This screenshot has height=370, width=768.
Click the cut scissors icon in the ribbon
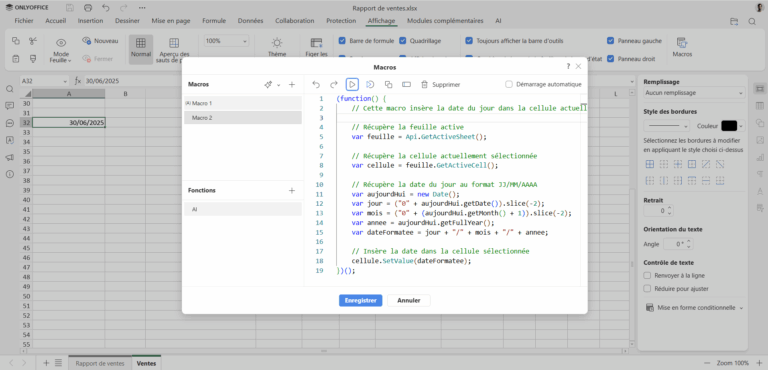(x=33, y=41)
